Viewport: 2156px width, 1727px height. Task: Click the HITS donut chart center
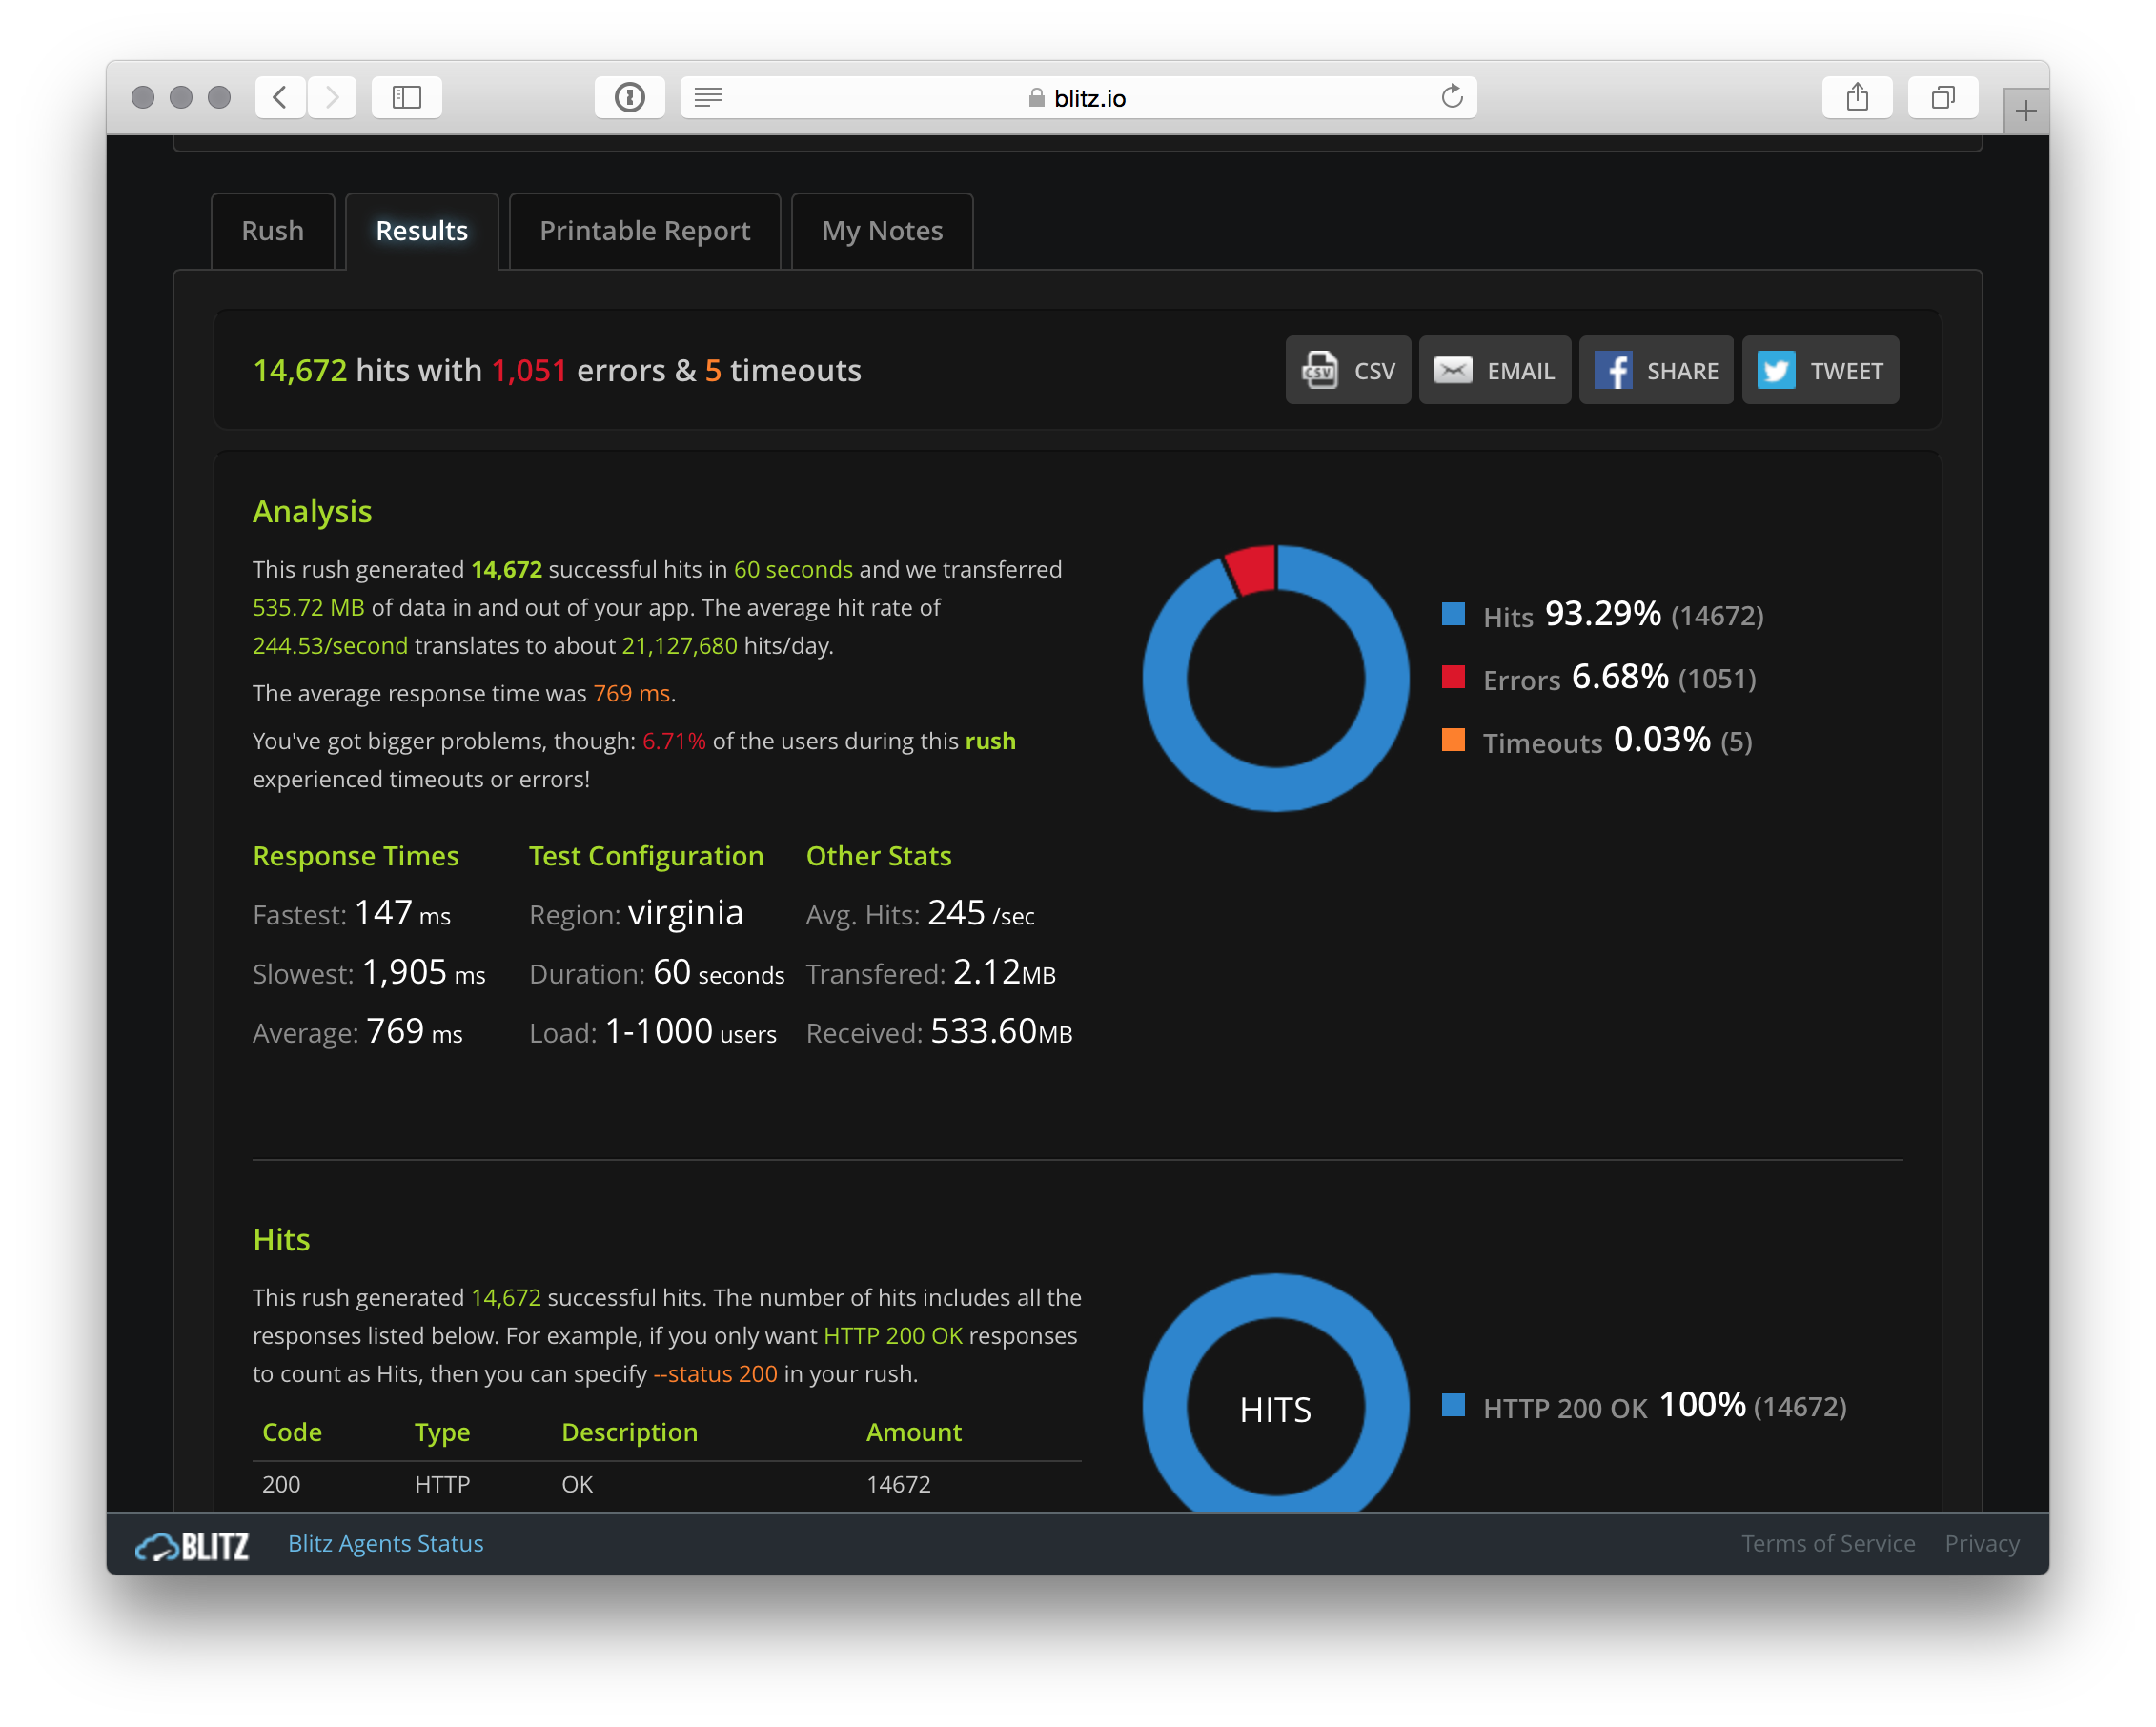pos(1275,1410)
